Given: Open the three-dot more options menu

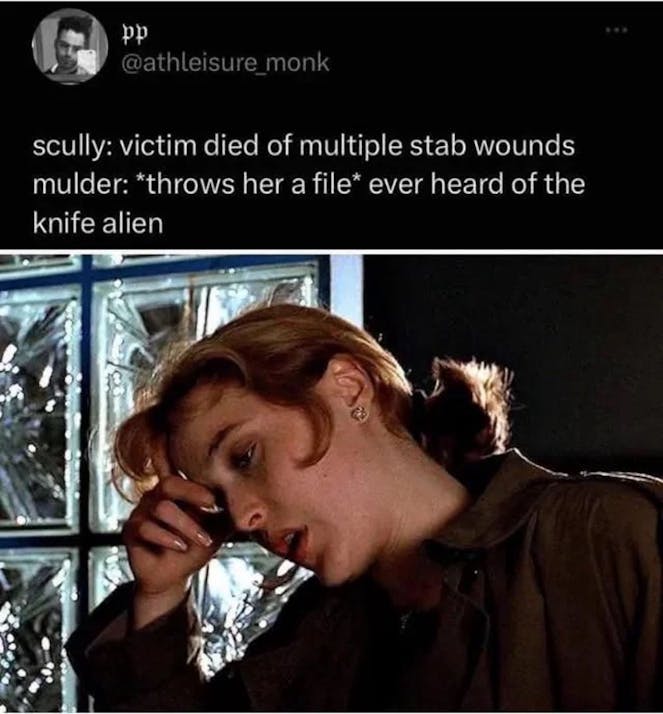Looking at the screenshot, I should (x=617, y=30).
